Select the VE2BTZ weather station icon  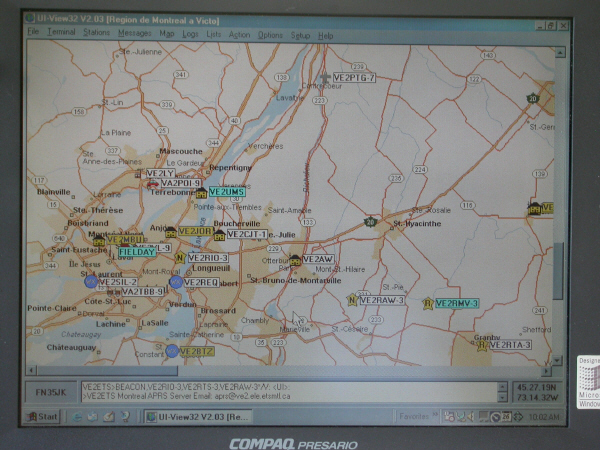coord(172,351)
